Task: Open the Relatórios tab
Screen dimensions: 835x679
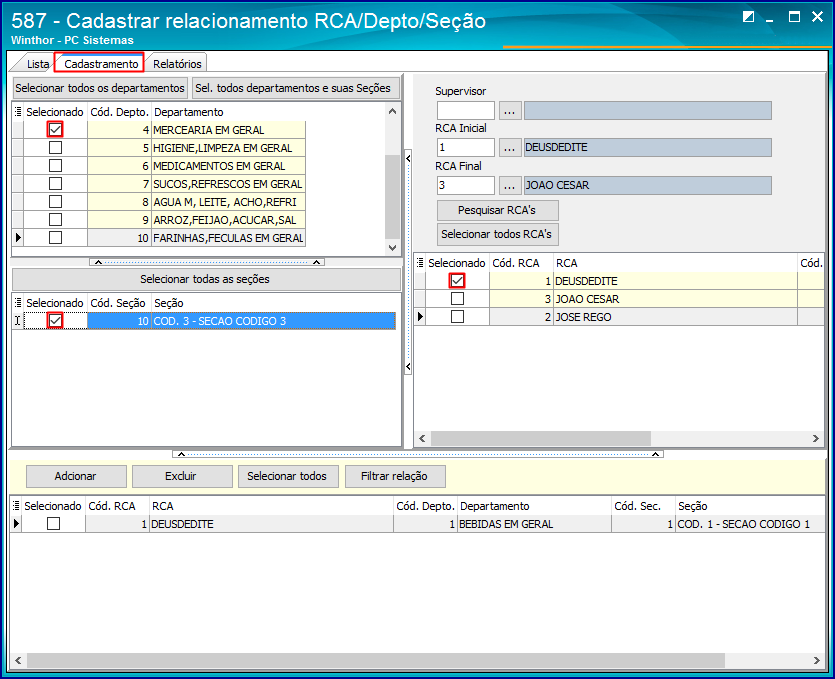Action: tap(177, 64)
